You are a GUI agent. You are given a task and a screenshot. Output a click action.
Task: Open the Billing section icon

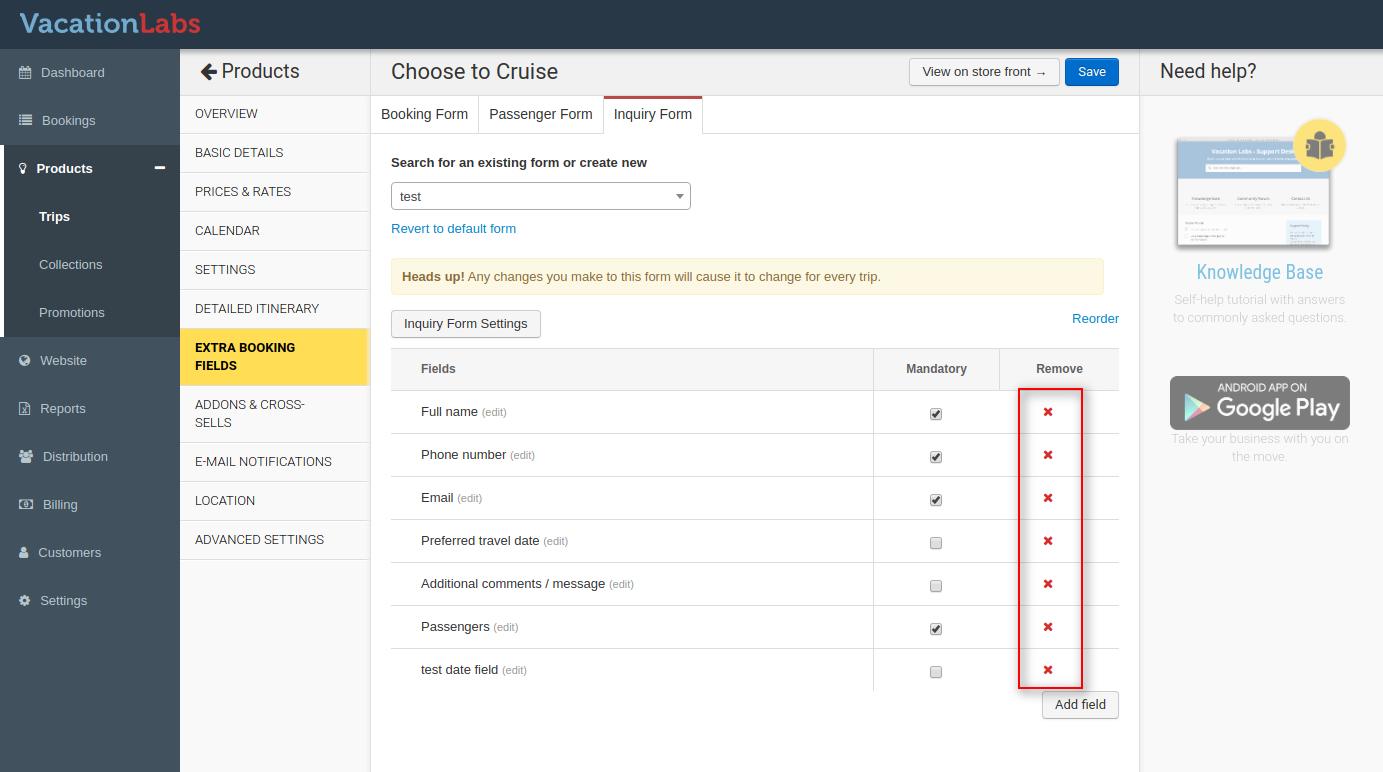26,504
